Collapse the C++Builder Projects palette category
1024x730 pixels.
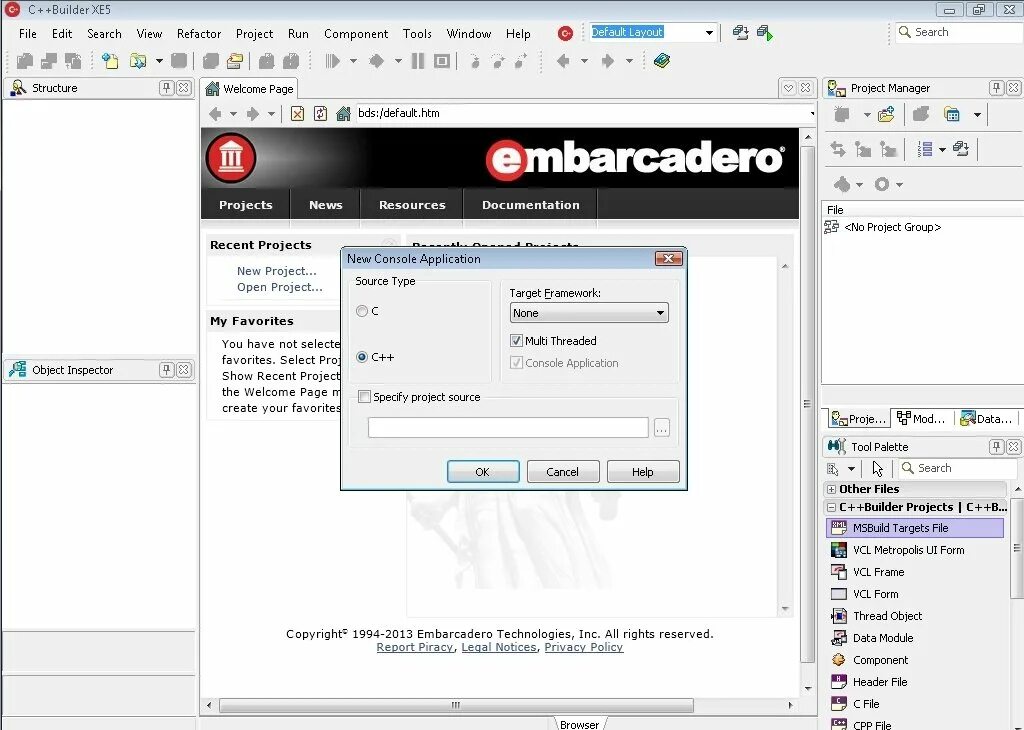[x=831, y=507]
